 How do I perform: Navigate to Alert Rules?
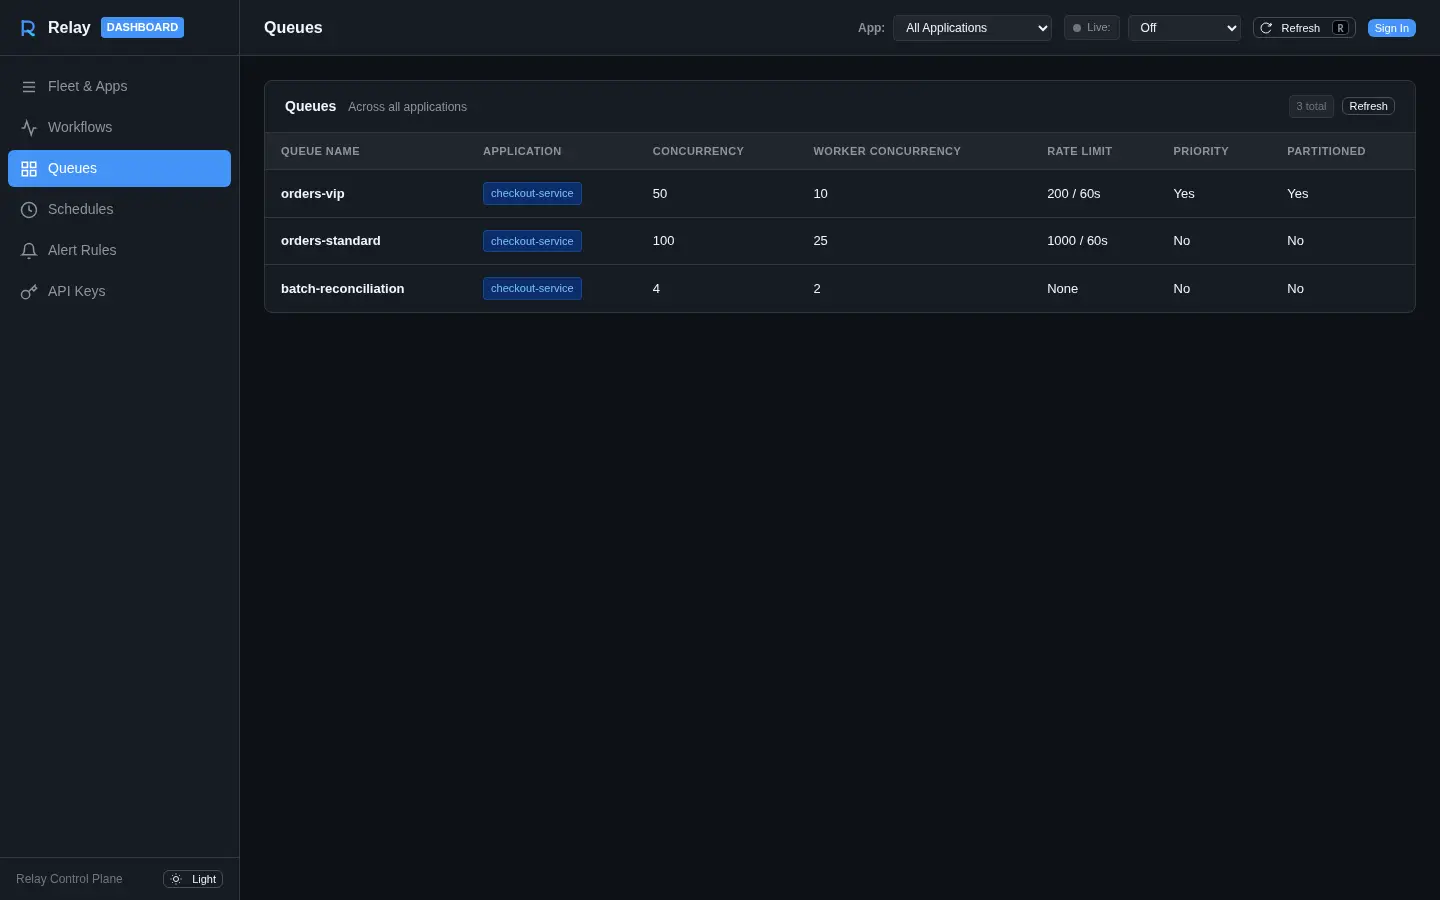119,250
